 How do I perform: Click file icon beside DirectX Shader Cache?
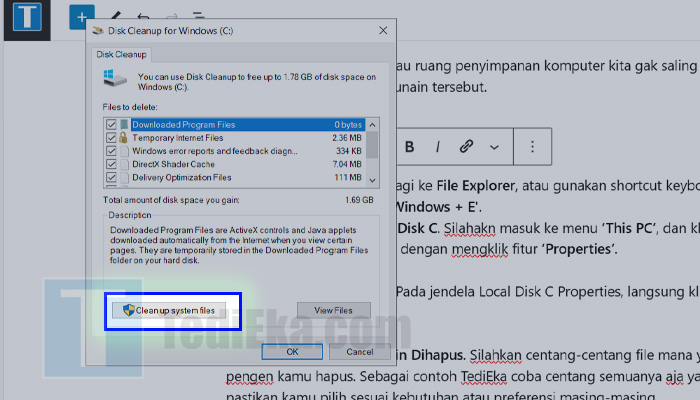(x=124, y=164)
